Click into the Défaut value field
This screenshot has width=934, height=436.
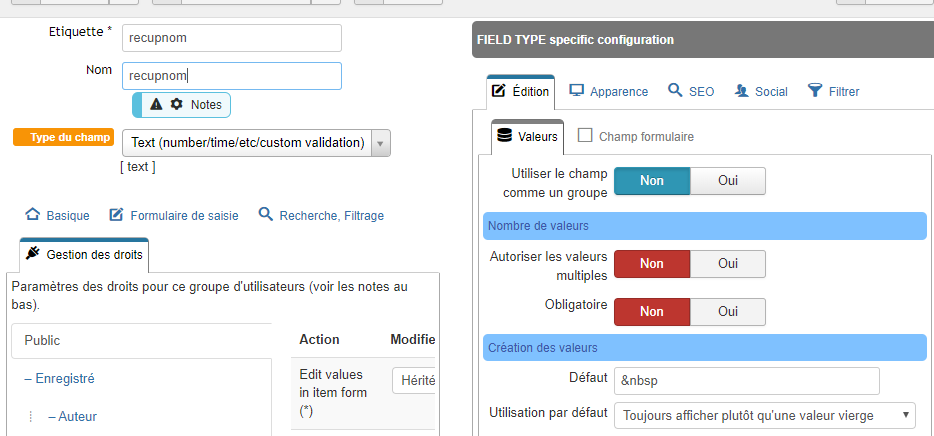coord(746,381)
